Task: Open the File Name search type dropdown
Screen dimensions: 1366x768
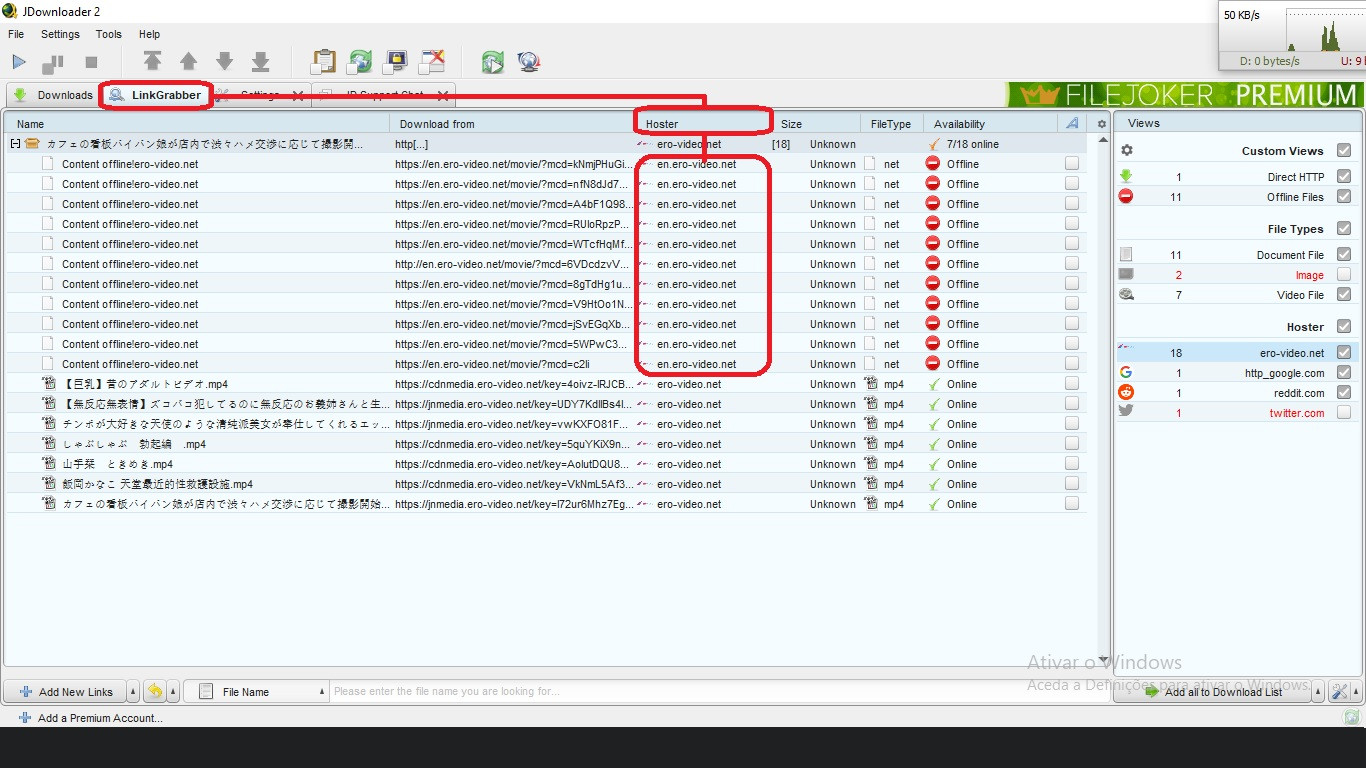Action: [258, 691]
